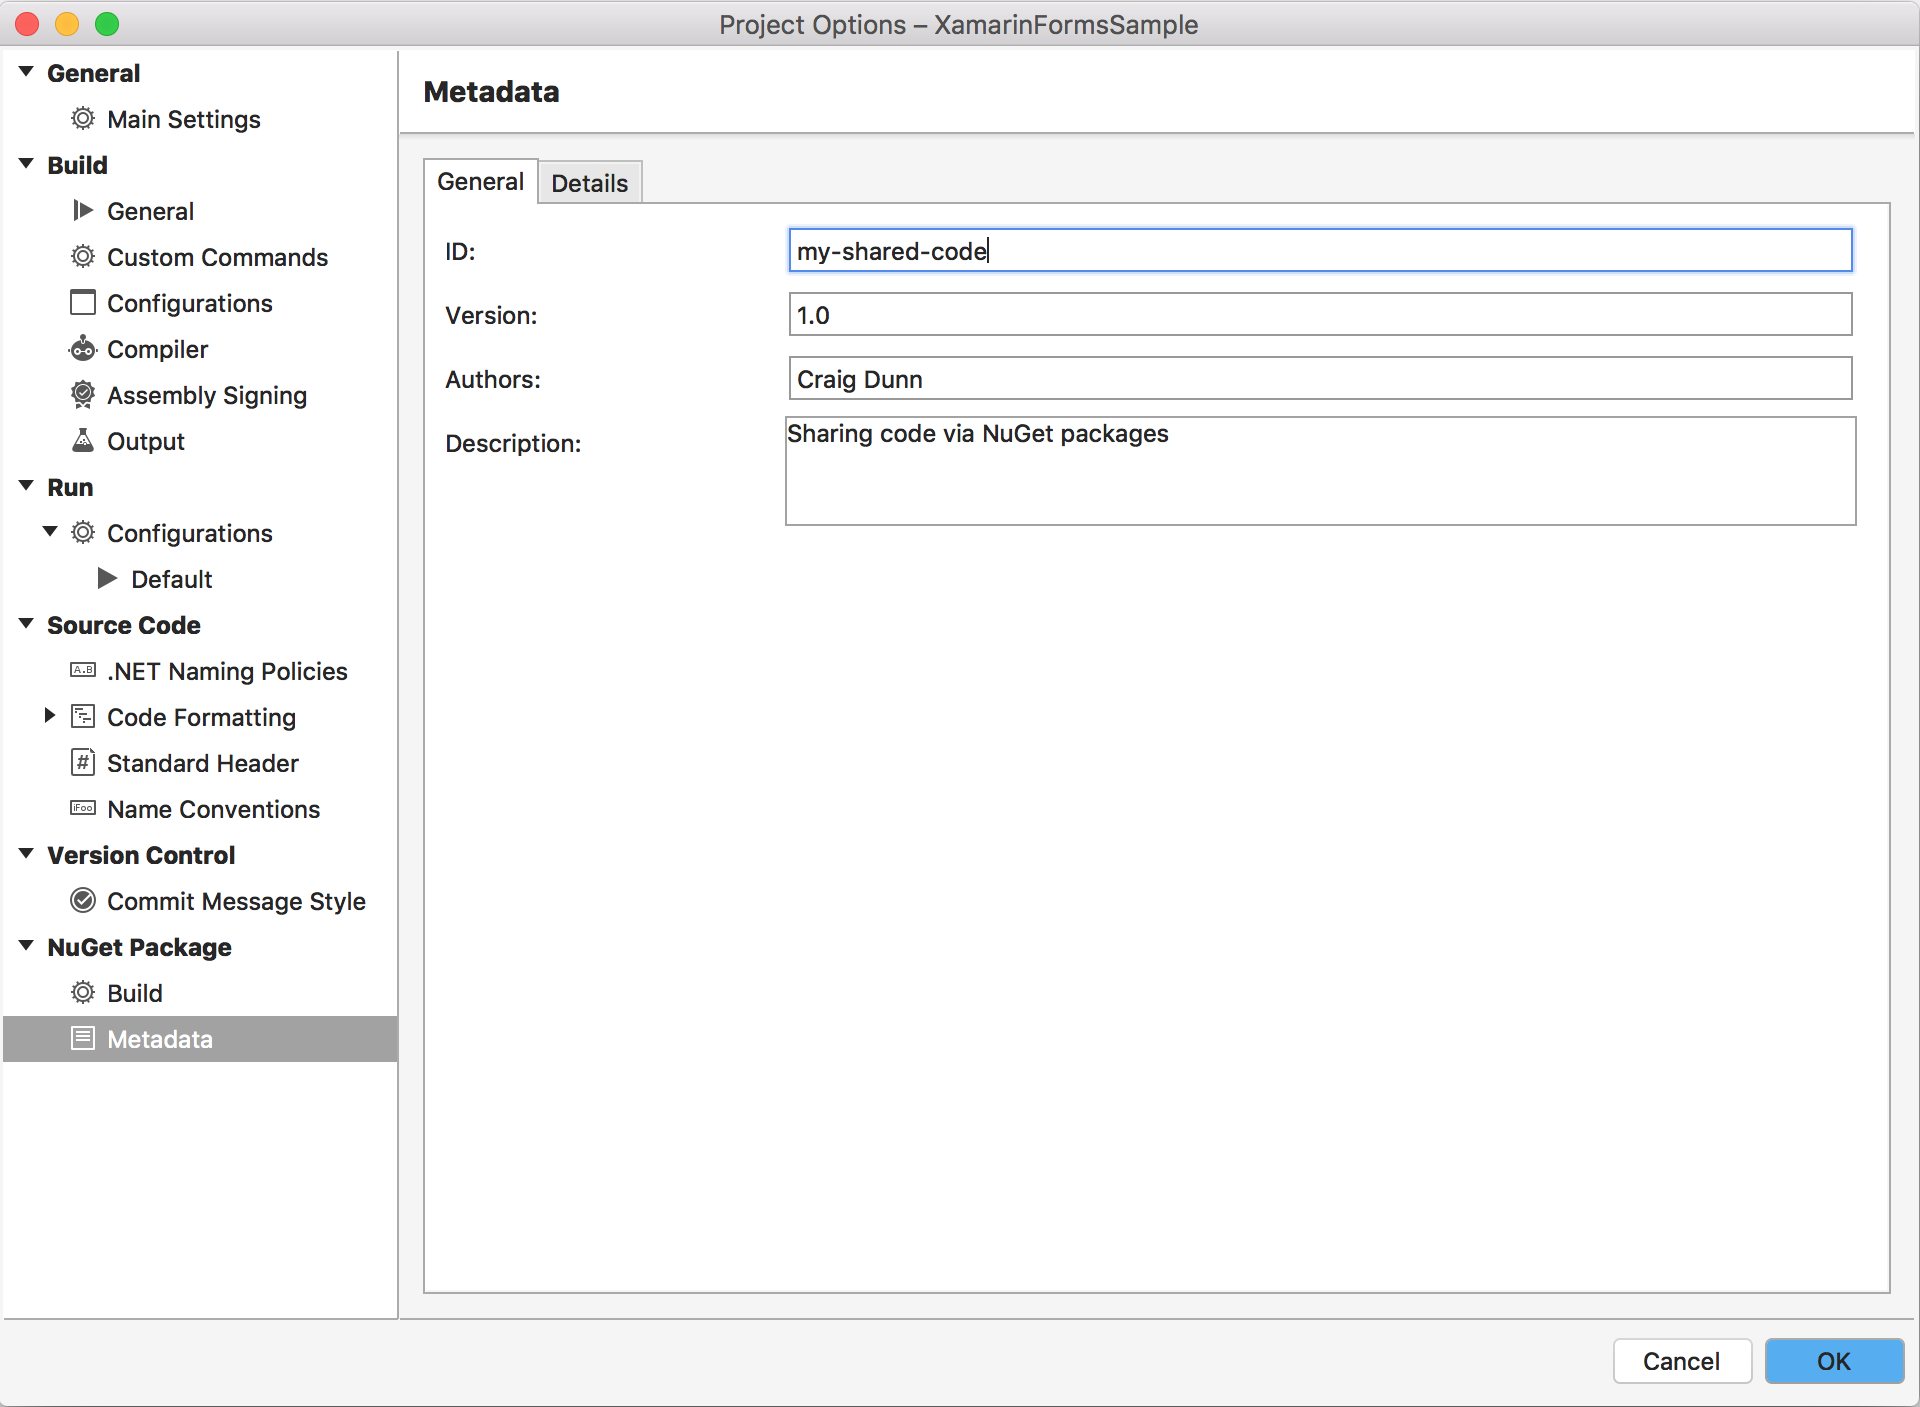The height and width of the screenshot is (1407, 1920).
Task: Click the .NET Naming Policies icon
Action: [x=83, y=671]
